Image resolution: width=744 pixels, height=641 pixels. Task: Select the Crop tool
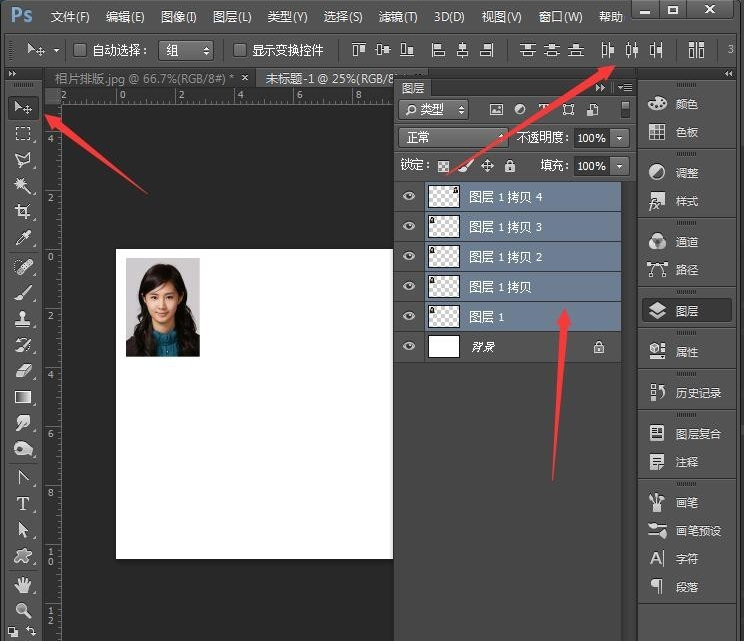click(22, 212)
